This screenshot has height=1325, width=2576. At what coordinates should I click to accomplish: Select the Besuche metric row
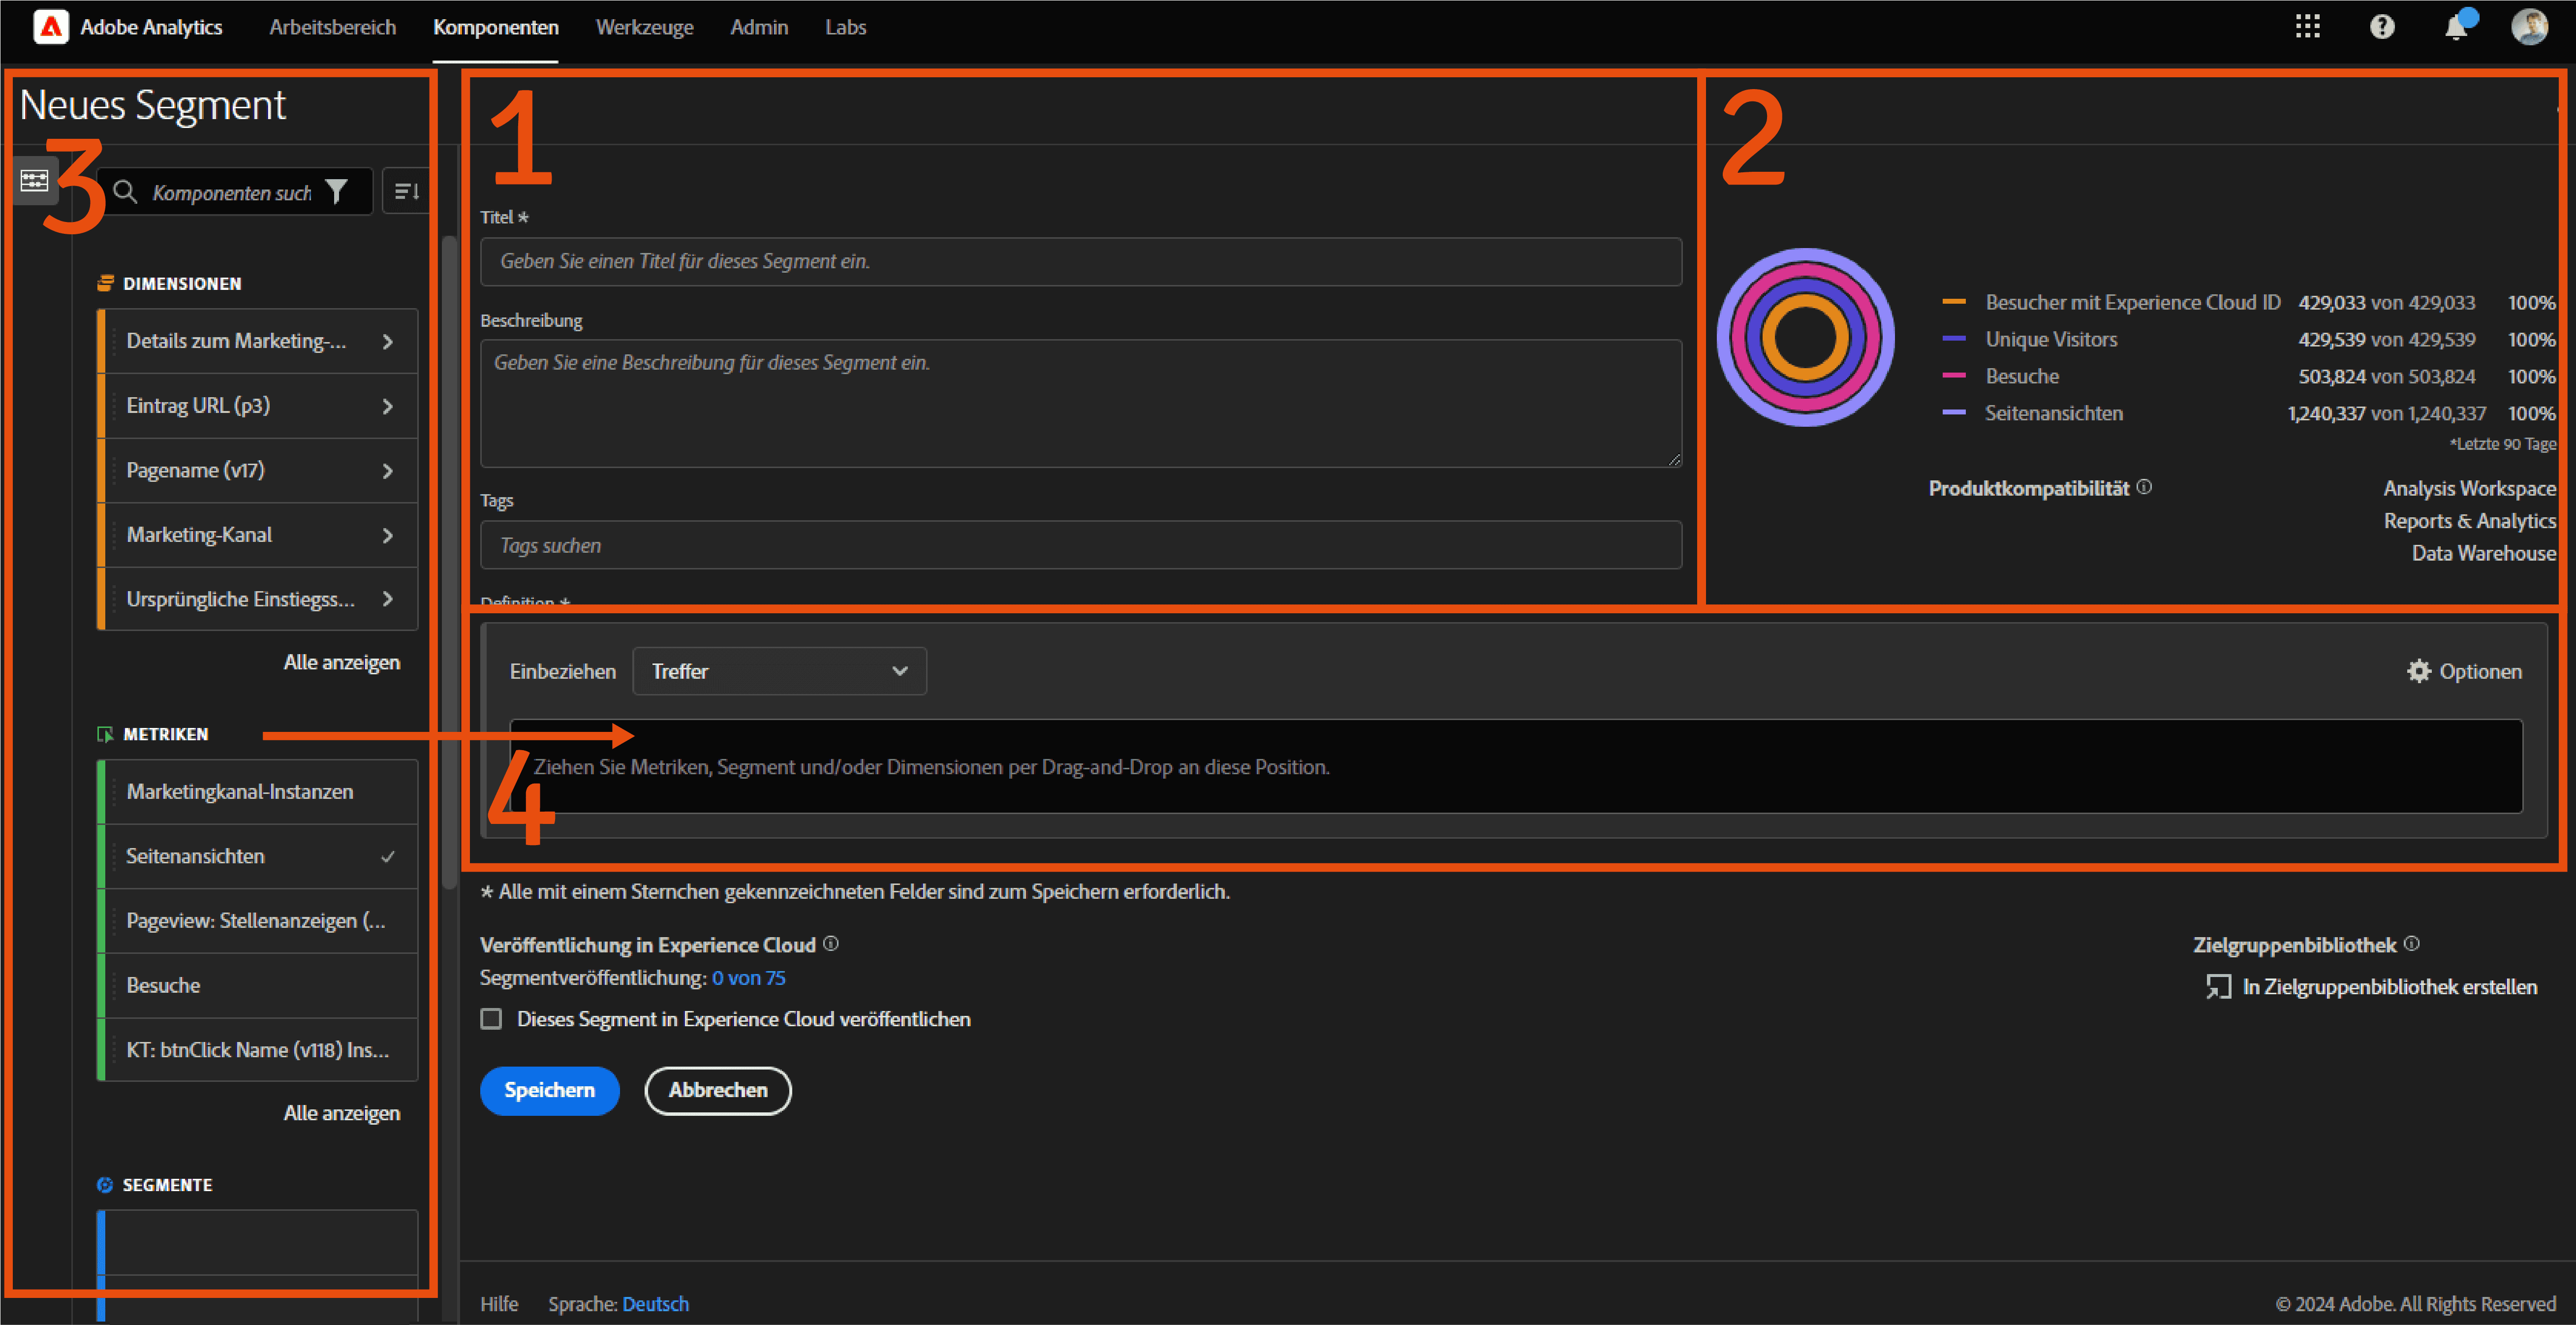pyautogui.click(x=258, y=985)
